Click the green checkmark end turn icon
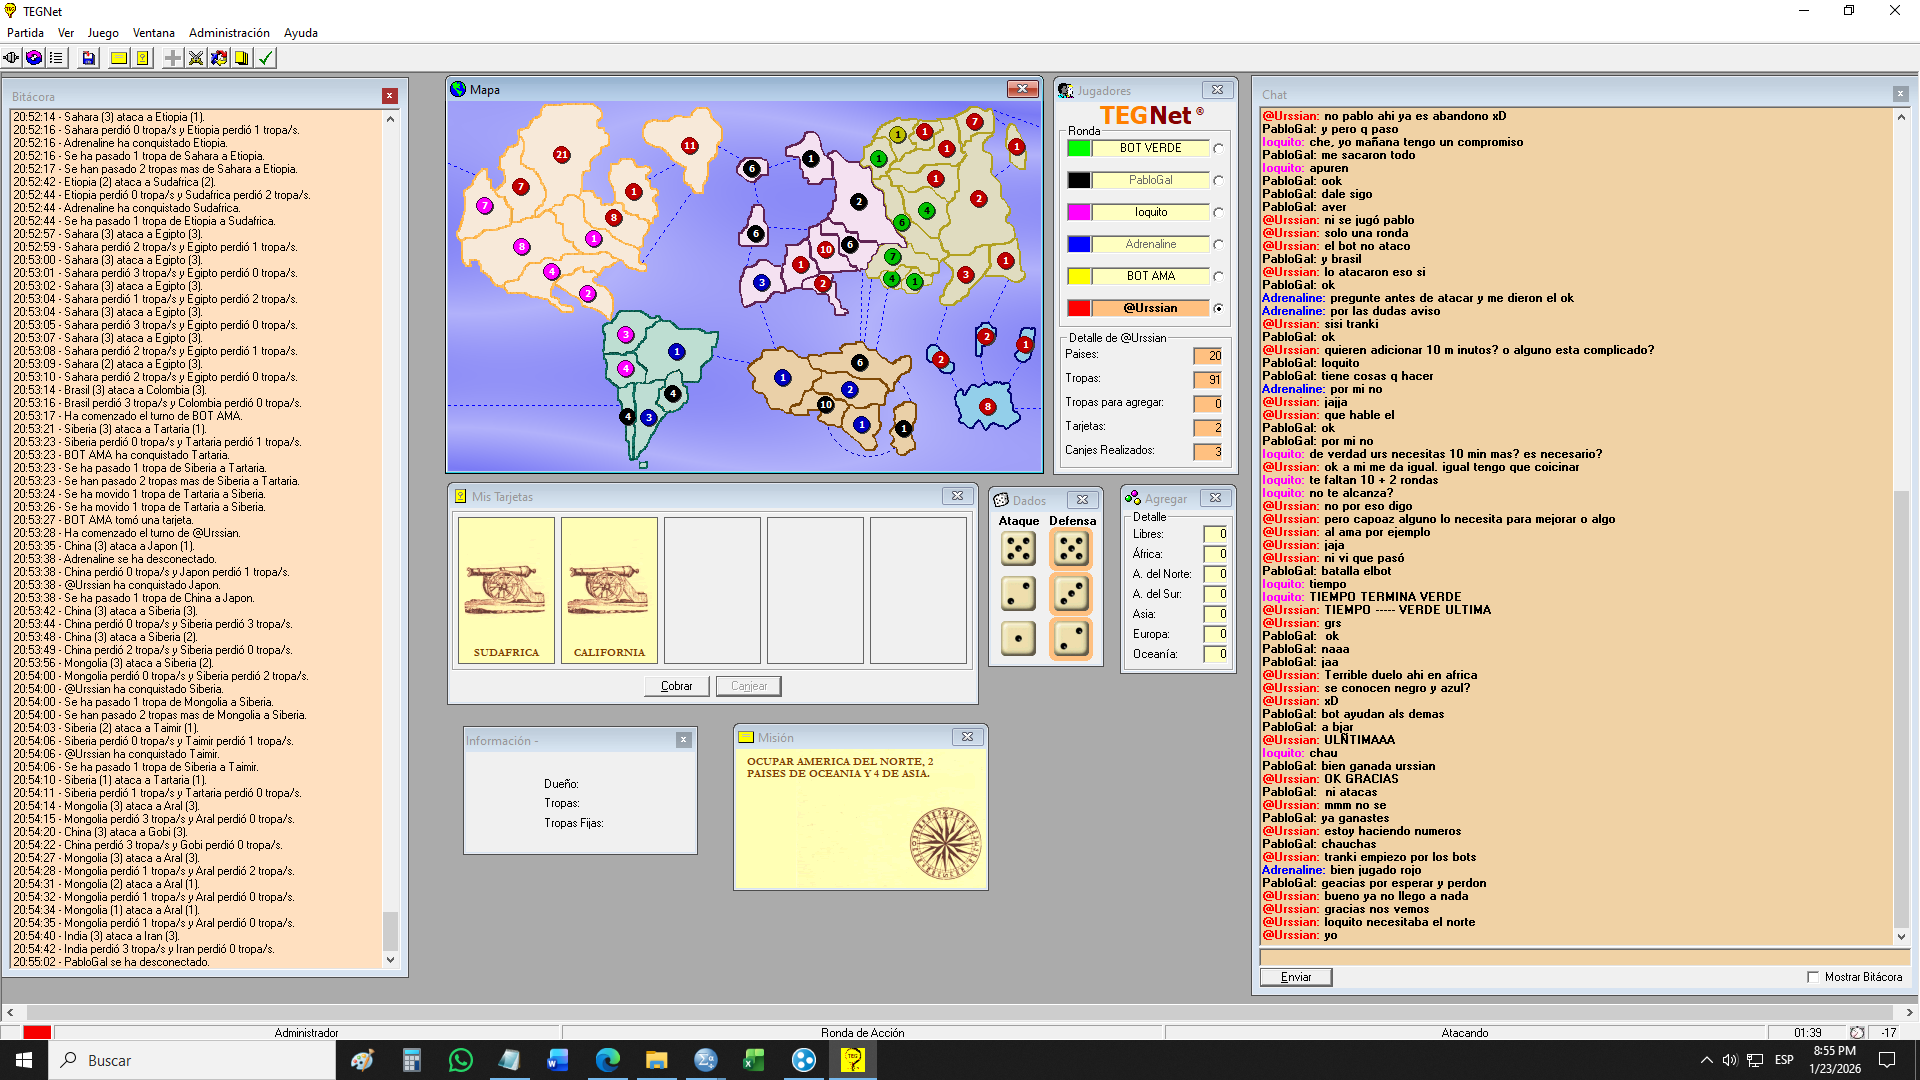The height and width of the screenshot is (1080, 1920). (x=265, y=58)
